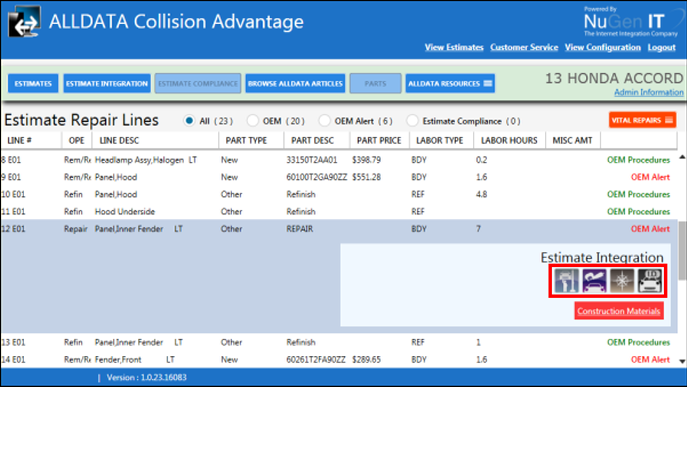Image resolution: width=687 pixels, height=458 pixels.
Task: Click the Logout link
Action: (x=661, y=48)
